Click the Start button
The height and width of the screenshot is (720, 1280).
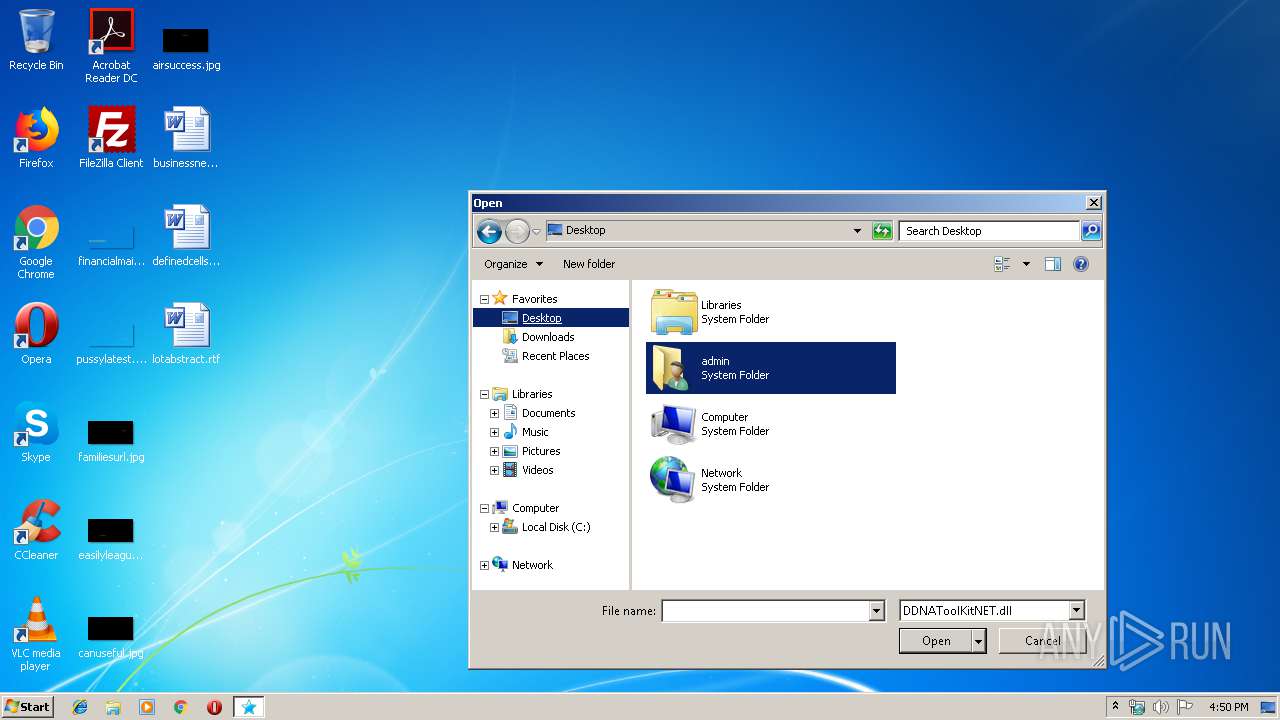[x=28, y=707]
